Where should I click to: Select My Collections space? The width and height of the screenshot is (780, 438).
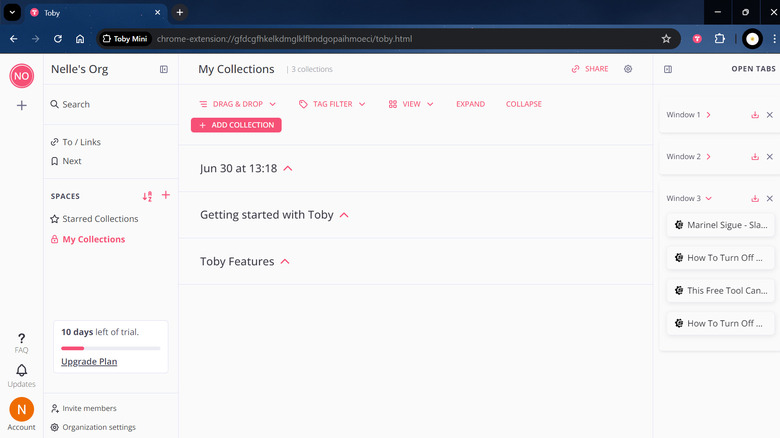pyautogui.click(x=88, y=239)
